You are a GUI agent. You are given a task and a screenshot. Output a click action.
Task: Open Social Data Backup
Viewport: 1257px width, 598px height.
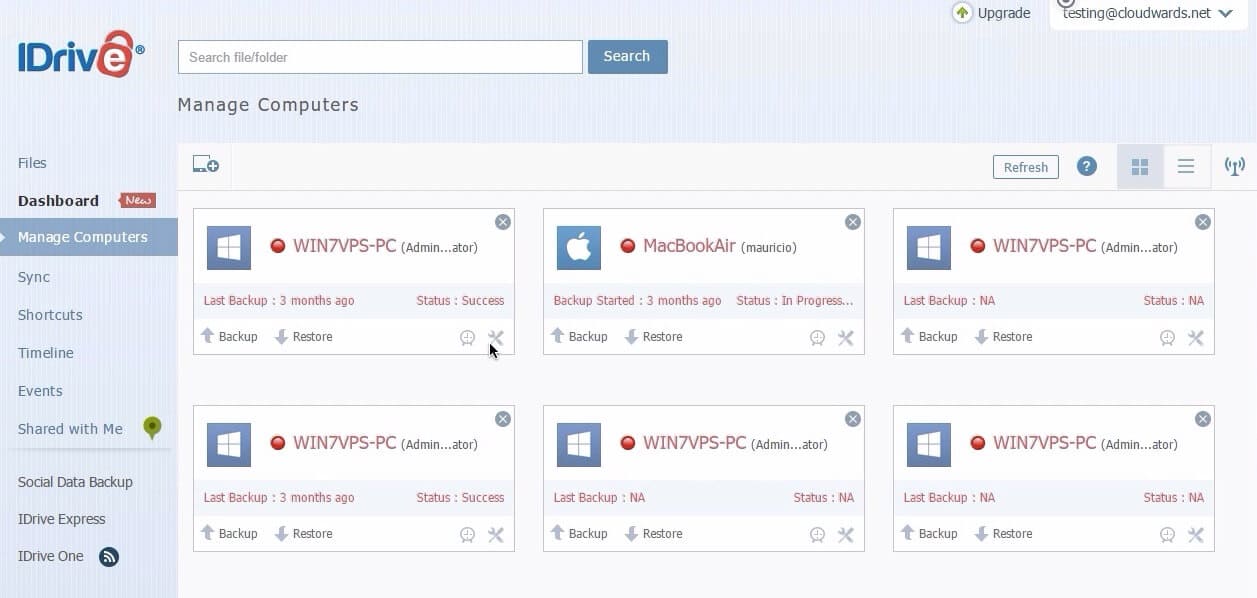75,482
